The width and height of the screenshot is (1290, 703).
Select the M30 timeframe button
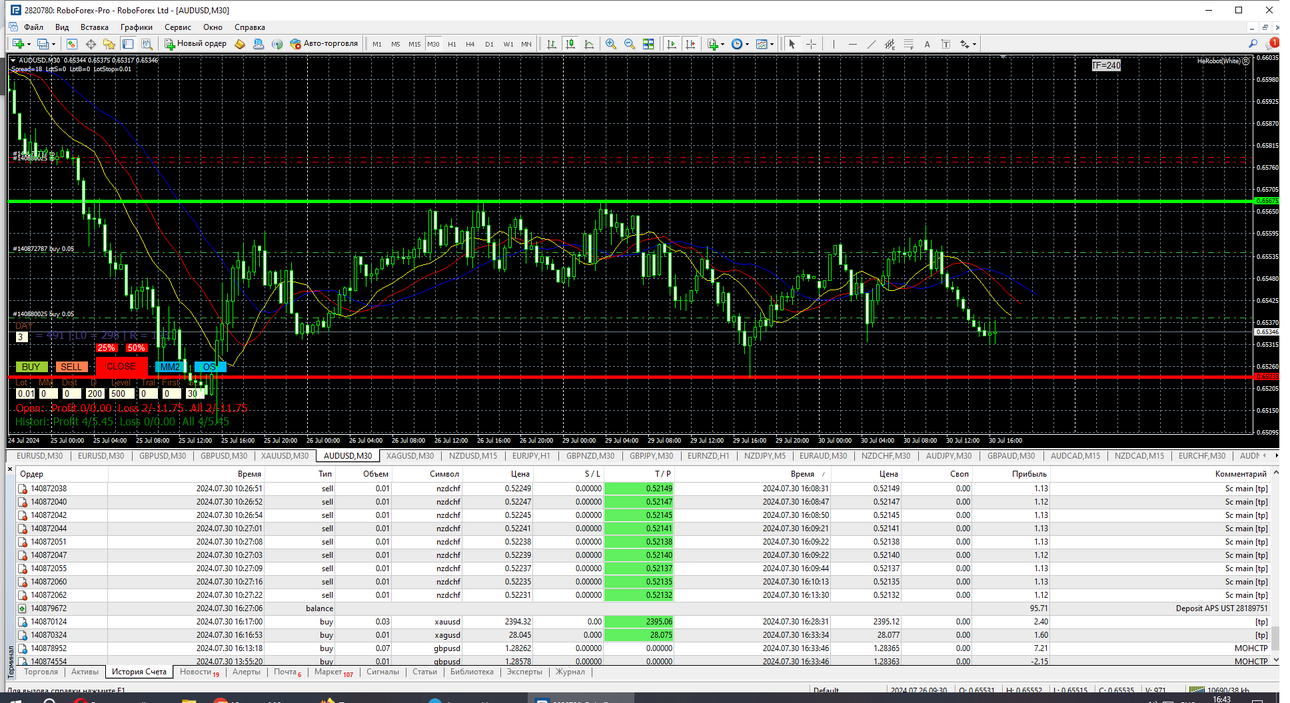pos(433,44)
